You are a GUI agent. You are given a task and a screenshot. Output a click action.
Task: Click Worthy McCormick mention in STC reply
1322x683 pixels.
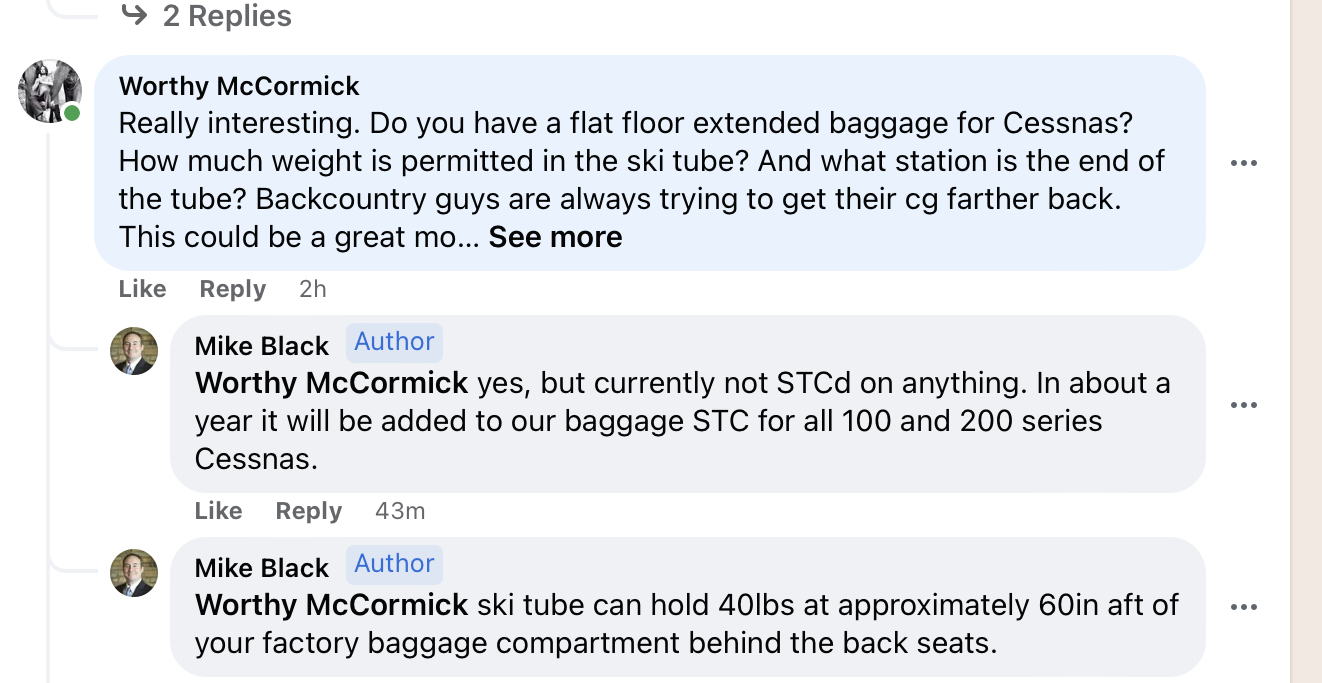331,383
